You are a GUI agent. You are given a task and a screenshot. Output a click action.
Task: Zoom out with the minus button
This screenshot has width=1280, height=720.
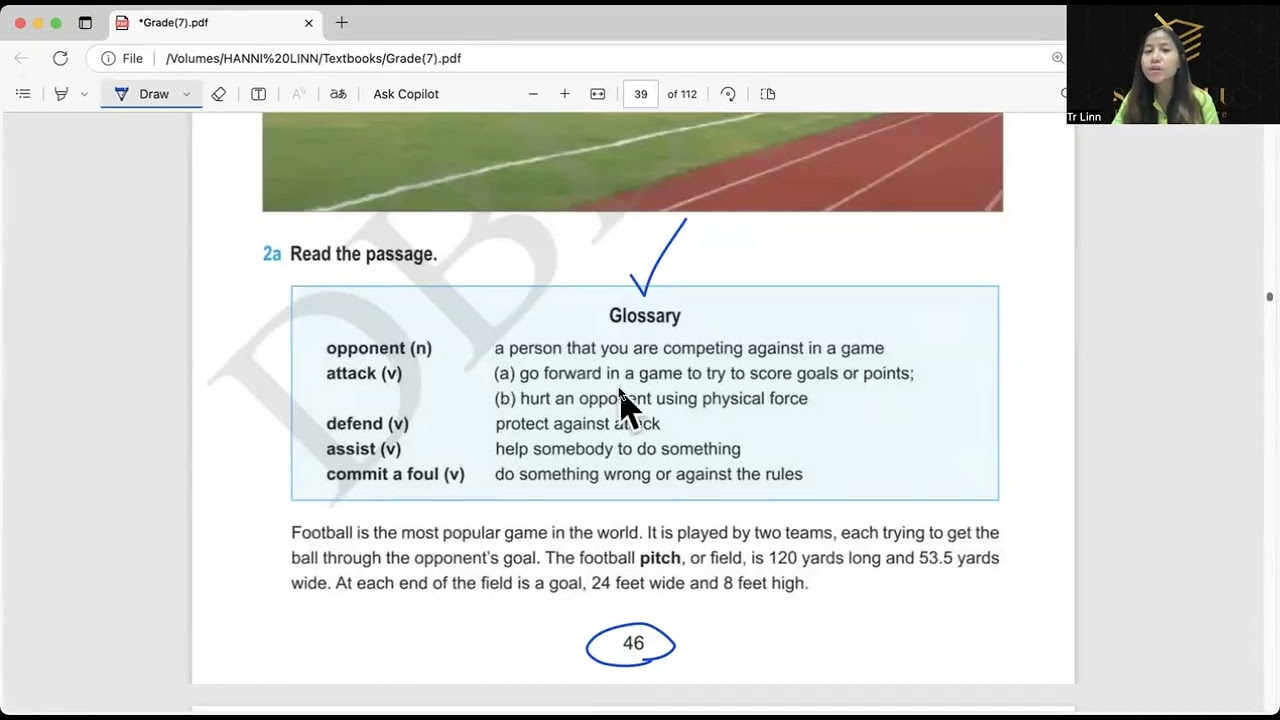[533, 94]
